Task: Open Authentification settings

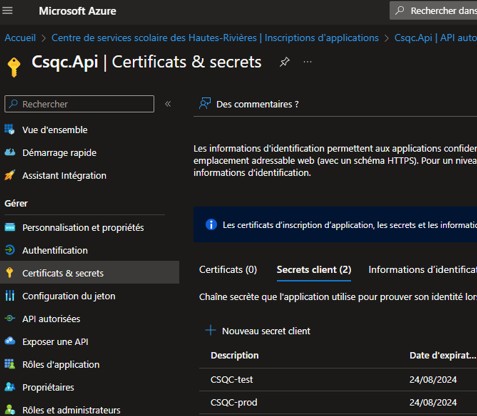Action: pos(55,250)
